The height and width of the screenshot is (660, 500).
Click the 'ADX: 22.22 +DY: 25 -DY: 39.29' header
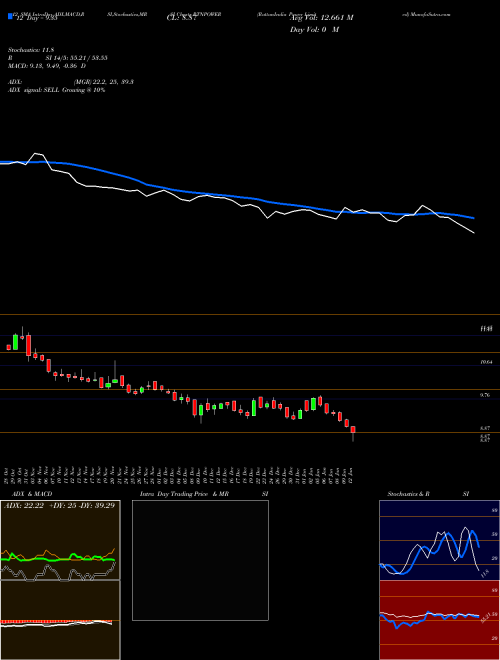coord(59,505)
